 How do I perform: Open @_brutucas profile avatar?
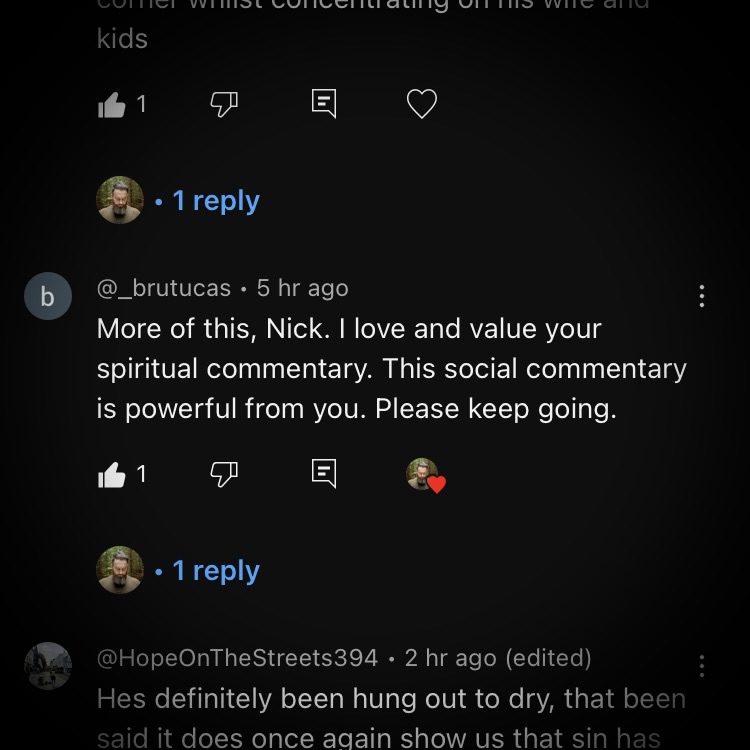(x=48, y=296)
